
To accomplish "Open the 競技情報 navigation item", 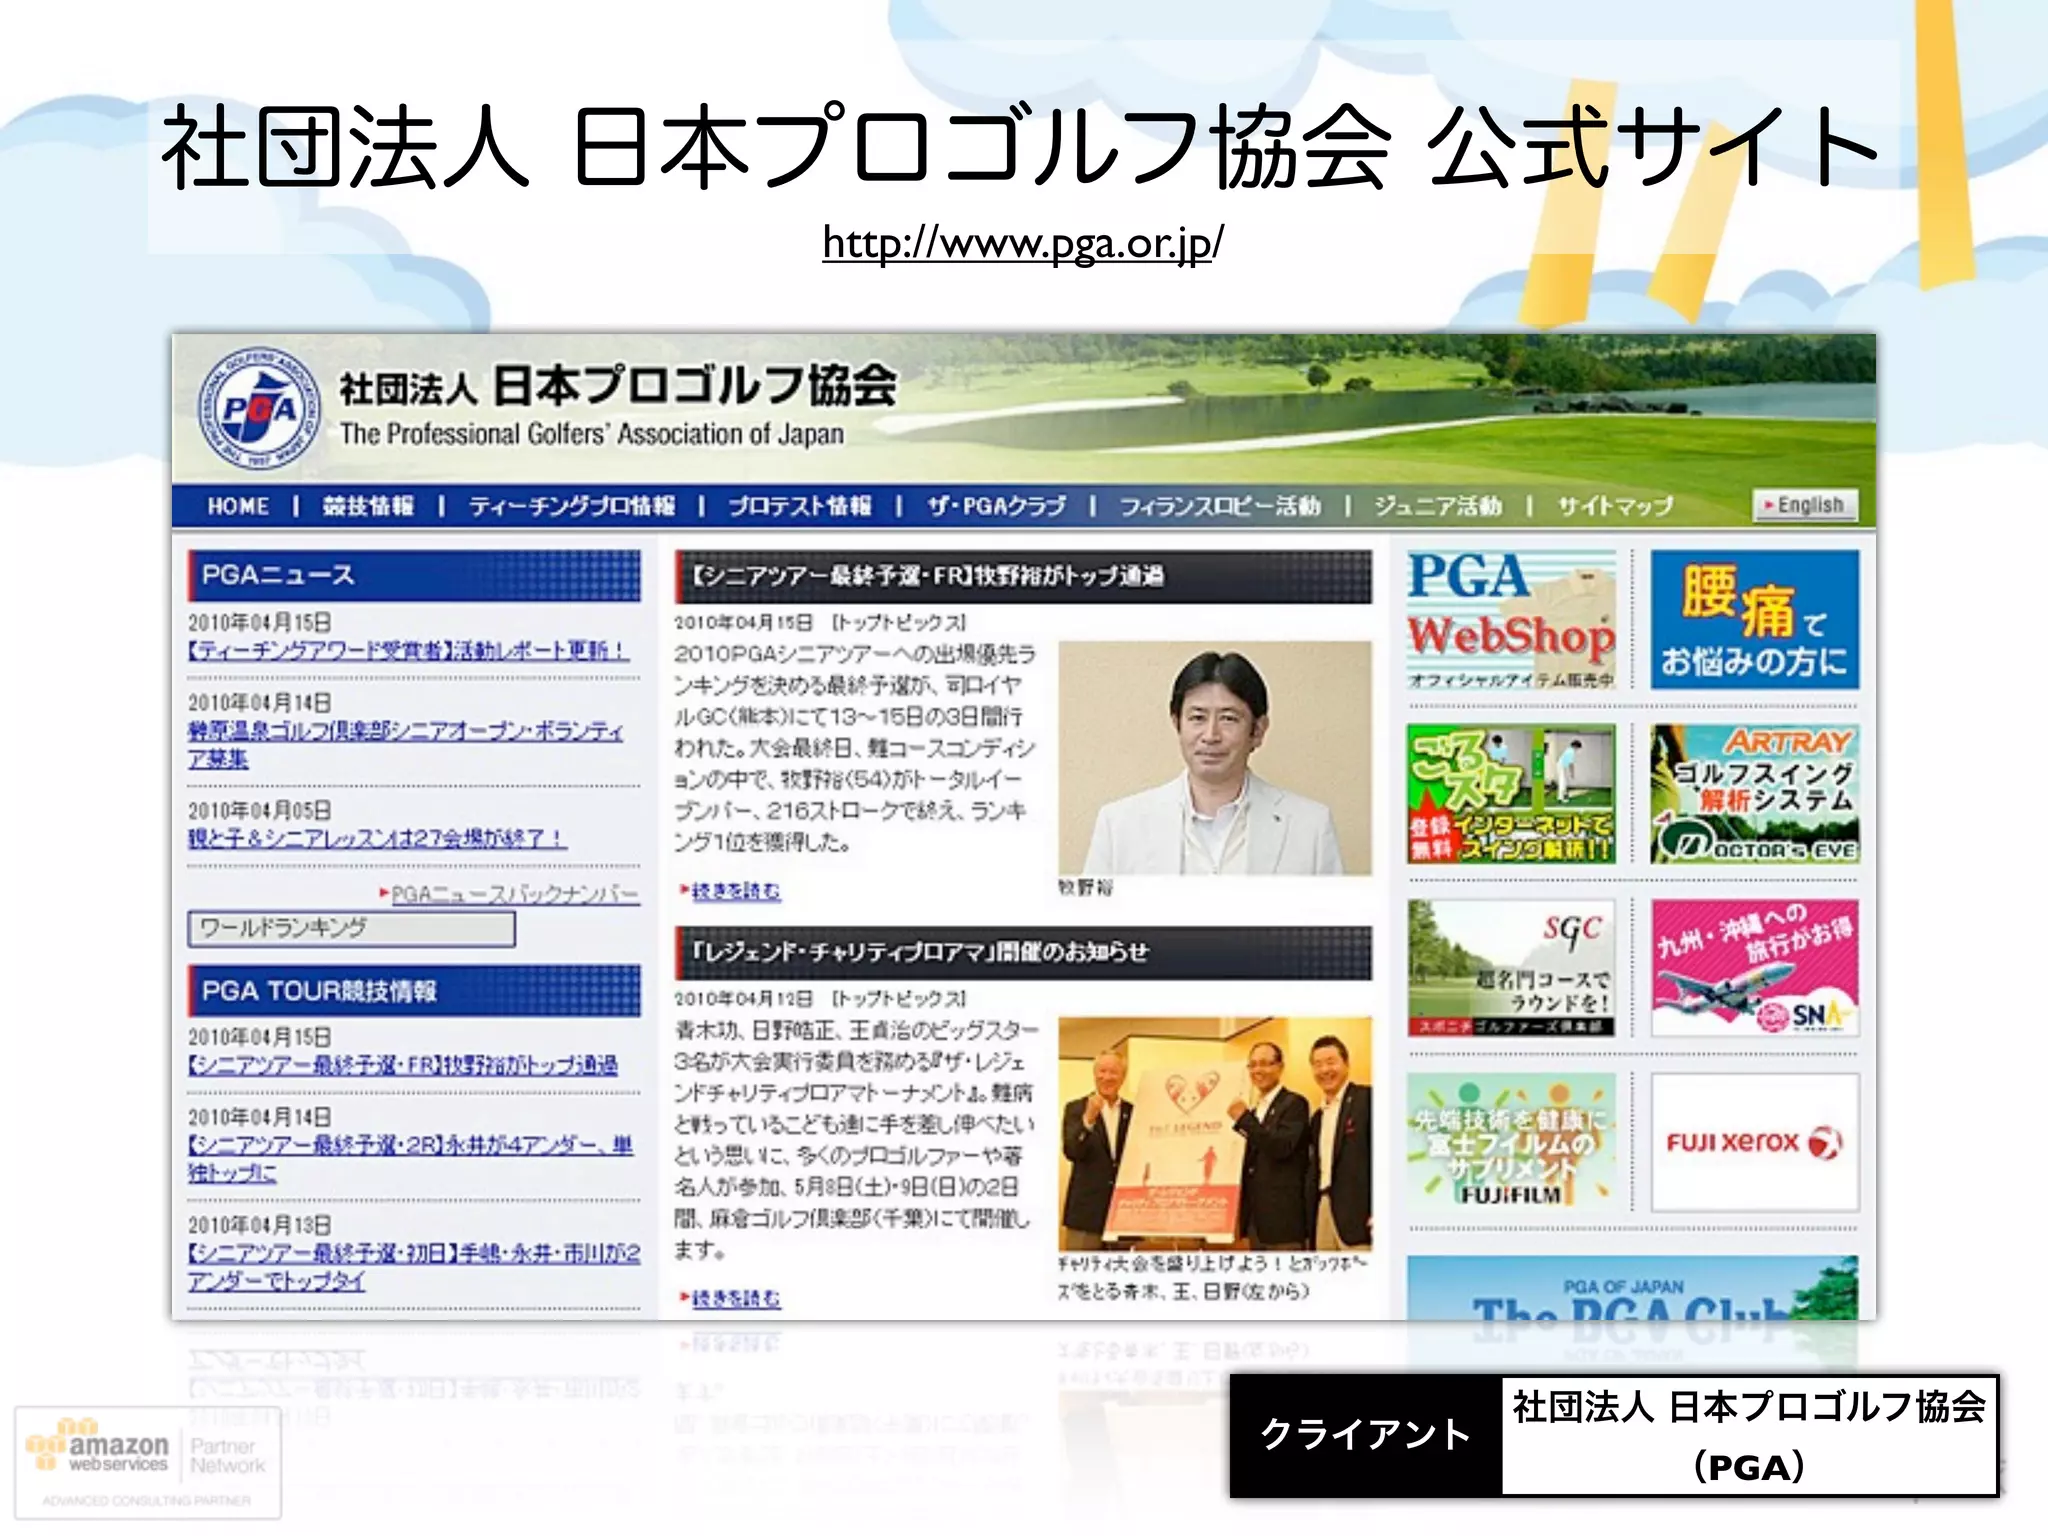I will [368, 506].
